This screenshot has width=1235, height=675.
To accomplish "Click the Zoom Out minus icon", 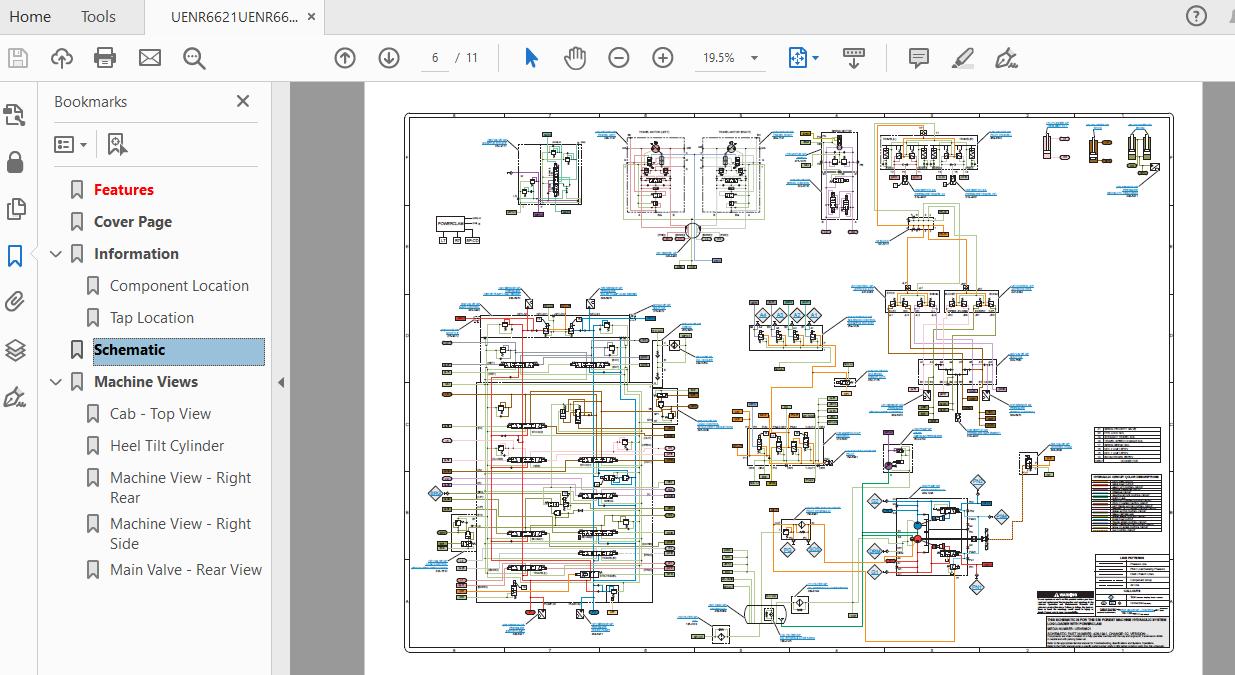I will 619,58.
